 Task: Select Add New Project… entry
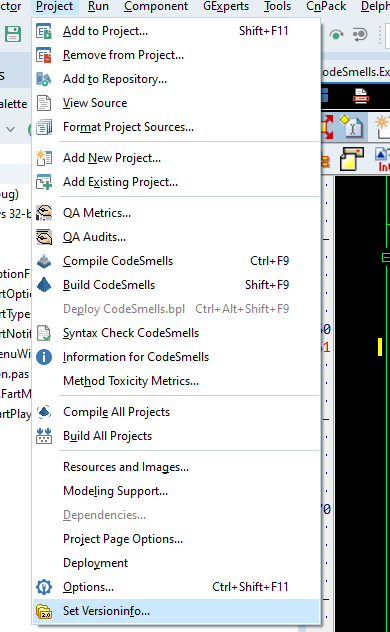coord(176,158)
